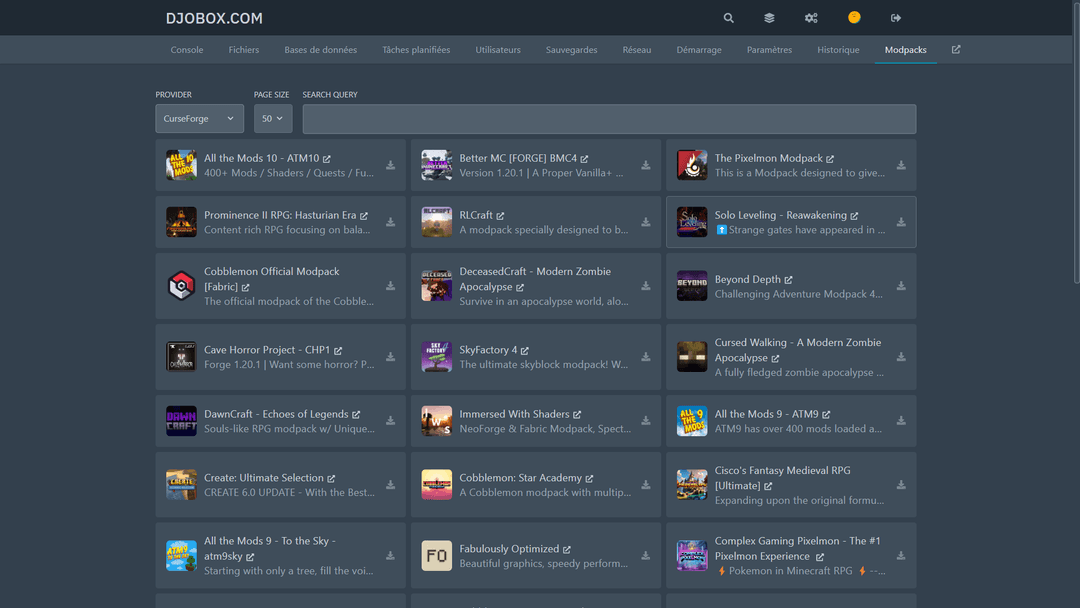
Task: Click the page vertical scrollbar thumb
Action: coord(1076,141)
